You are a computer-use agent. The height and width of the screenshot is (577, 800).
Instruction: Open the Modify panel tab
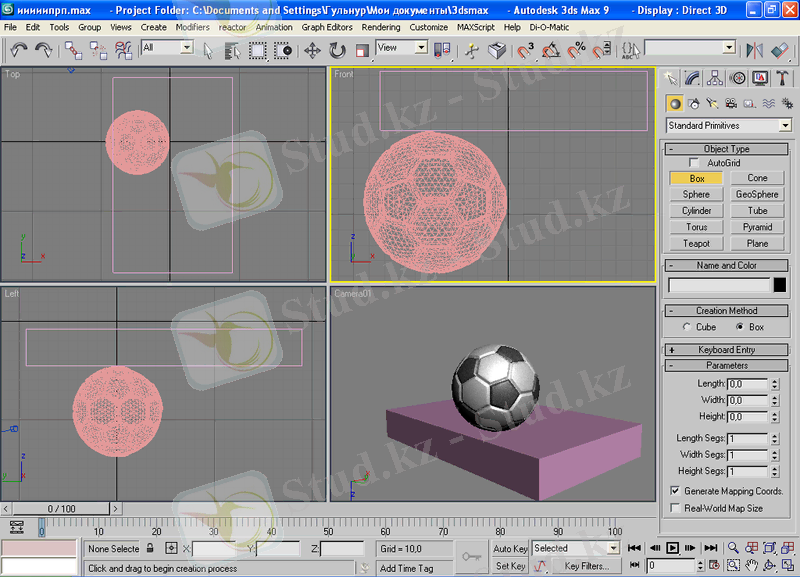[x=694, y=78]
